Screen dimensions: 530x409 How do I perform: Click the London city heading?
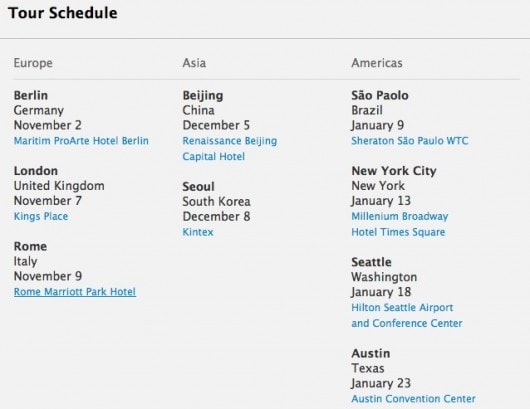(x=36, y=171)
